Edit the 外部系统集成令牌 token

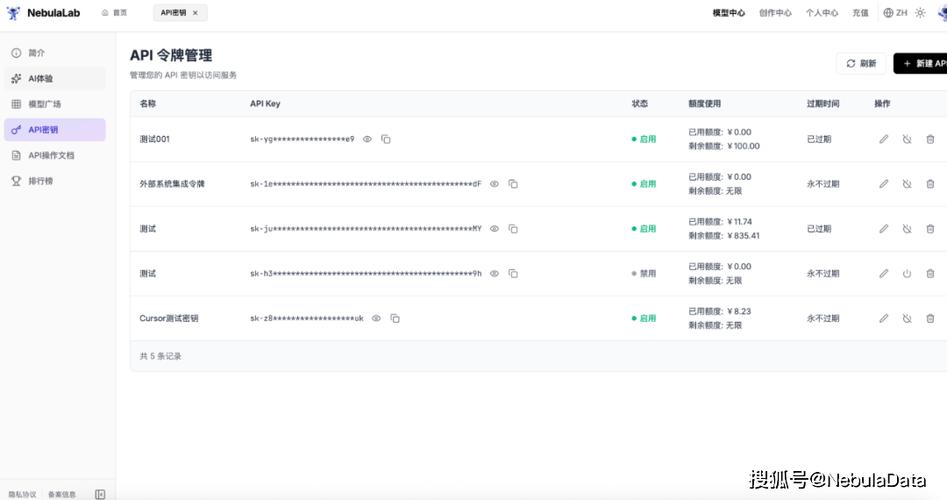click(x=884, y=184)
